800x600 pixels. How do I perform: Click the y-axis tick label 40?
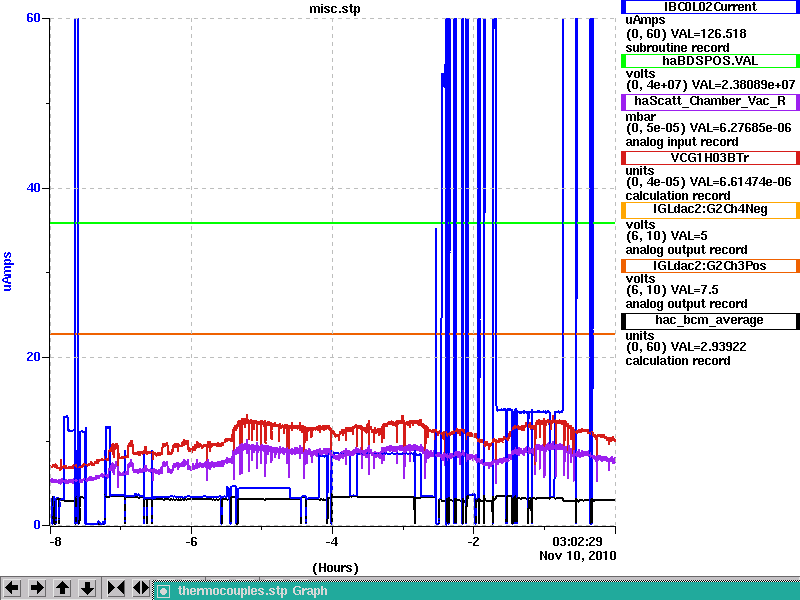[x=33, y=188]
